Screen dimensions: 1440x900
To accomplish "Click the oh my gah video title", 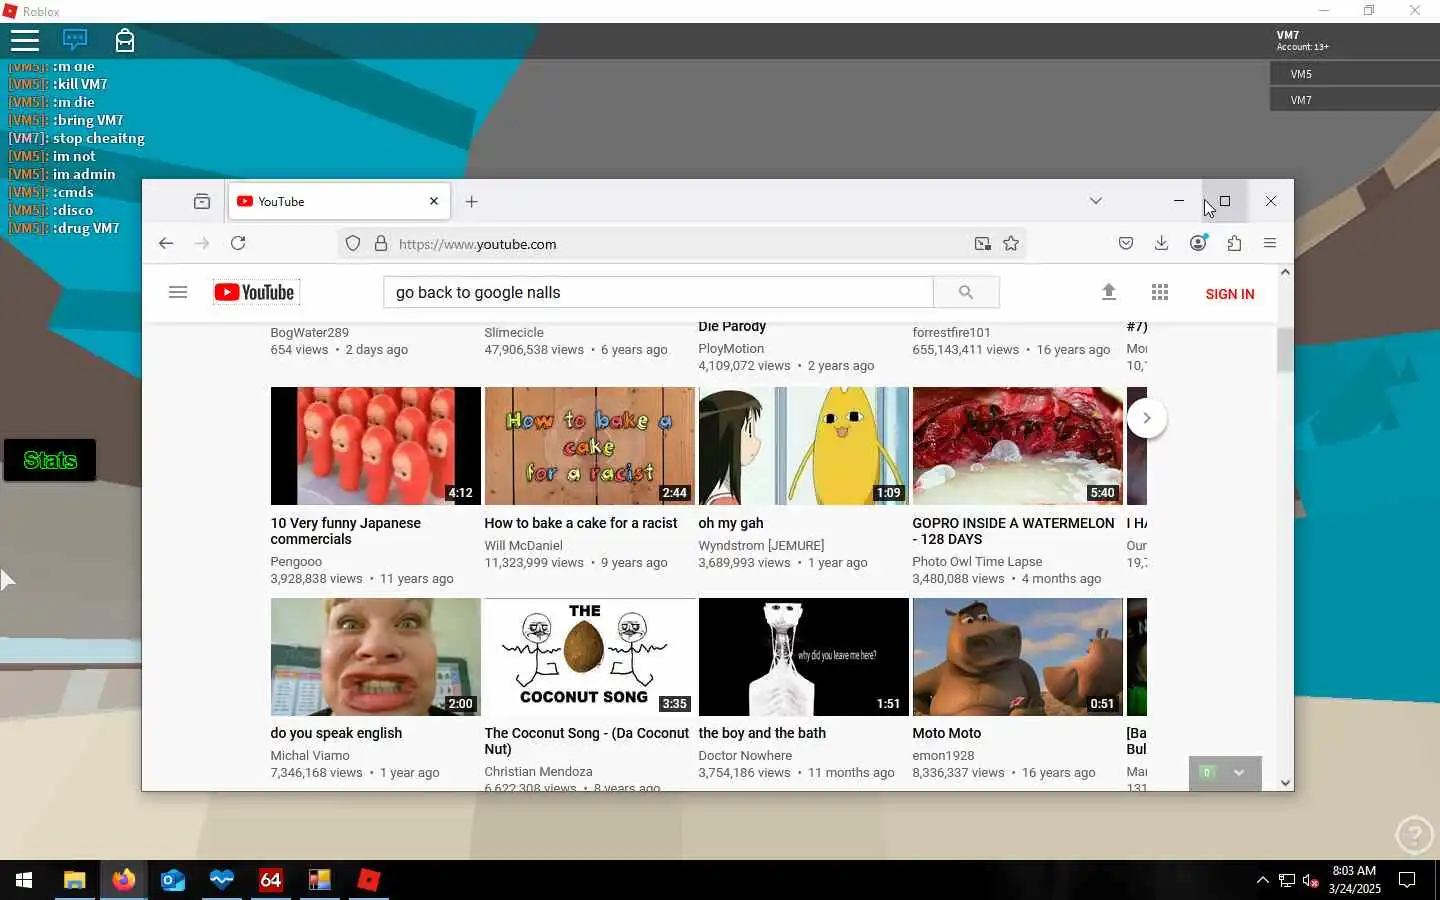I will point(731,523).
